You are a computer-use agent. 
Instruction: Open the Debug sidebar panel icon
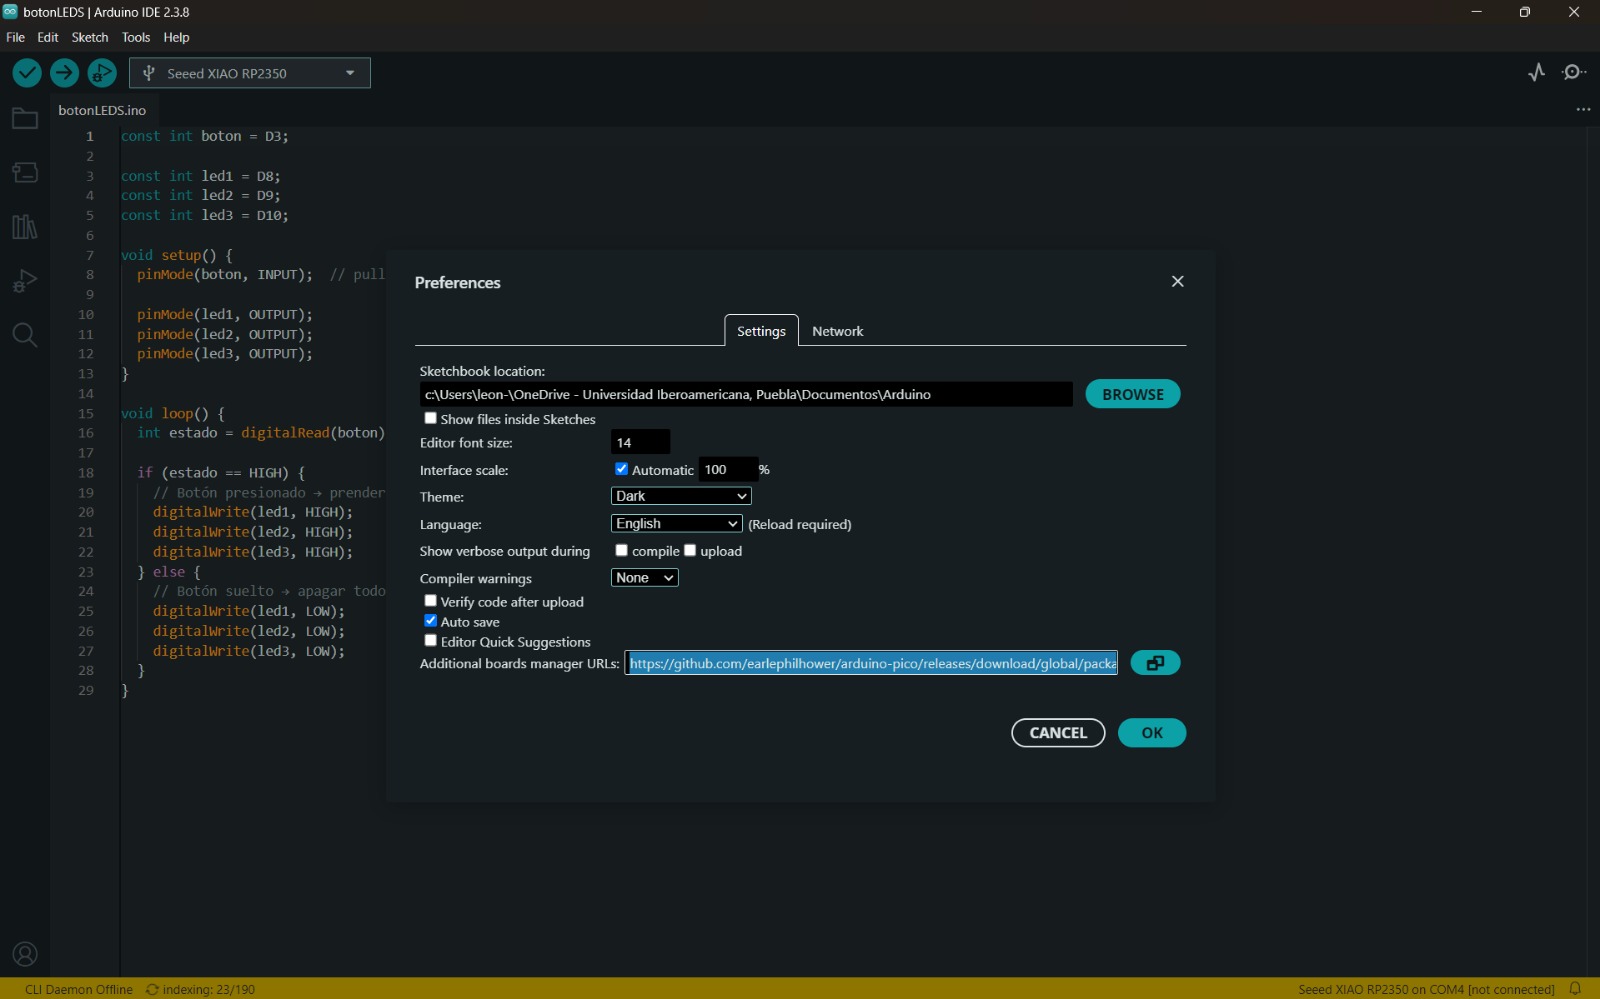pyautogui.click(x=25, y=281)
